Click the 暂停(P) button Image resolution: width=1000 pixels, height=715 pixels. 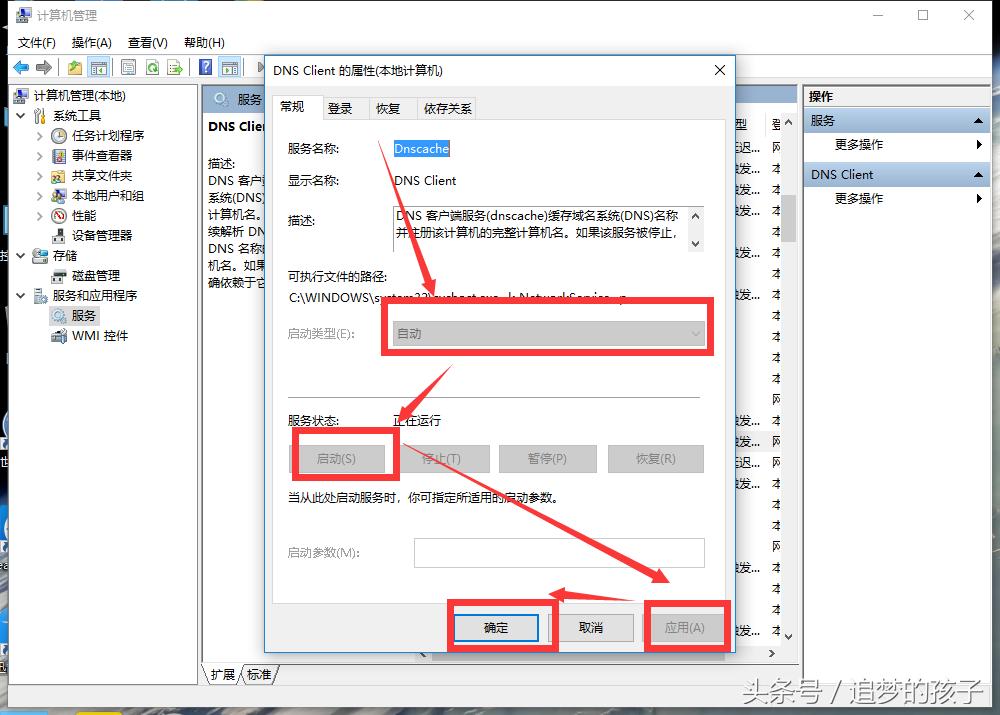(547, 459)
